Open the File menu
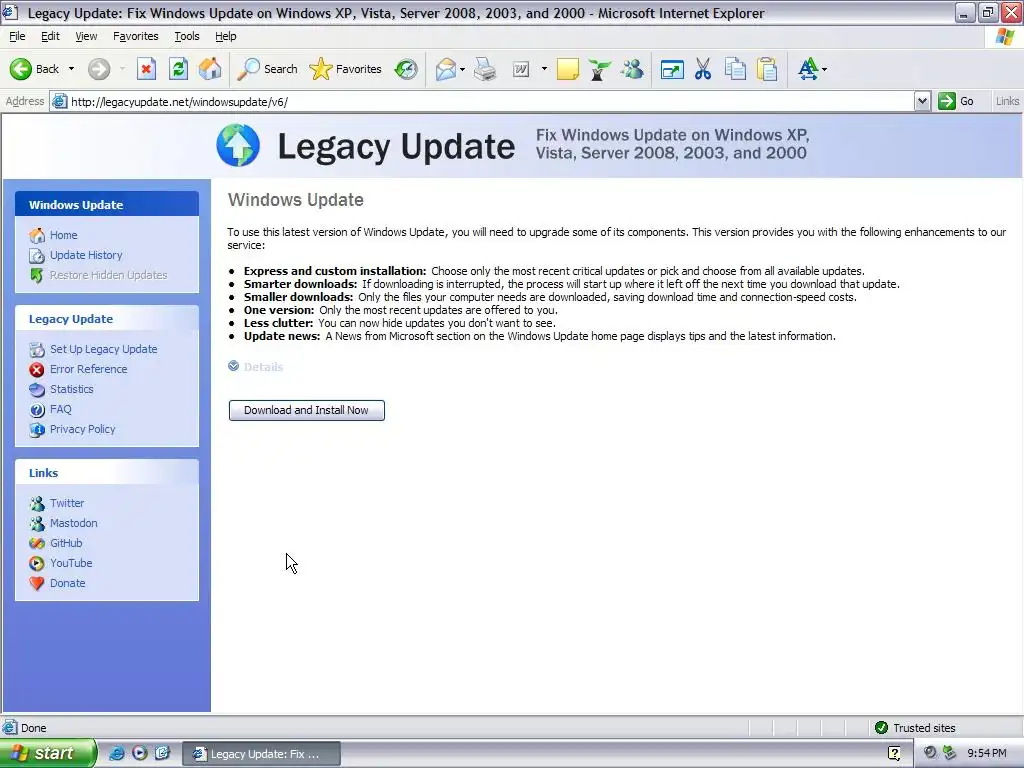The width and height of the screenshot is (1024, 768). tap(17, 37)
